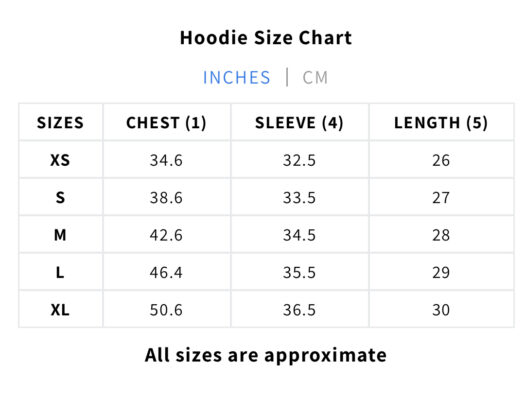Select the SIZES column header

[60, 123]
